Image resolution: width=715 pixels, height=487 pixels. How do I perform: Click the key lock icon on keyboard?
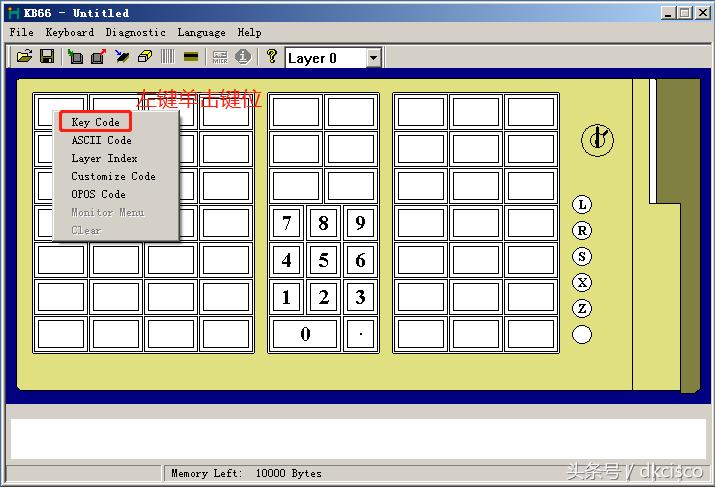[598, 141]
